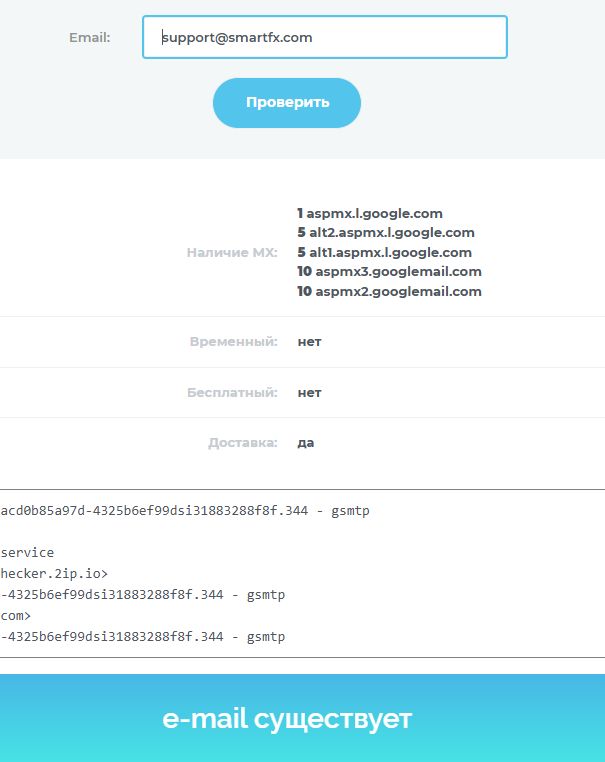Click the Email input field
This screenshot has width=605, height=762.
point(325,37)
